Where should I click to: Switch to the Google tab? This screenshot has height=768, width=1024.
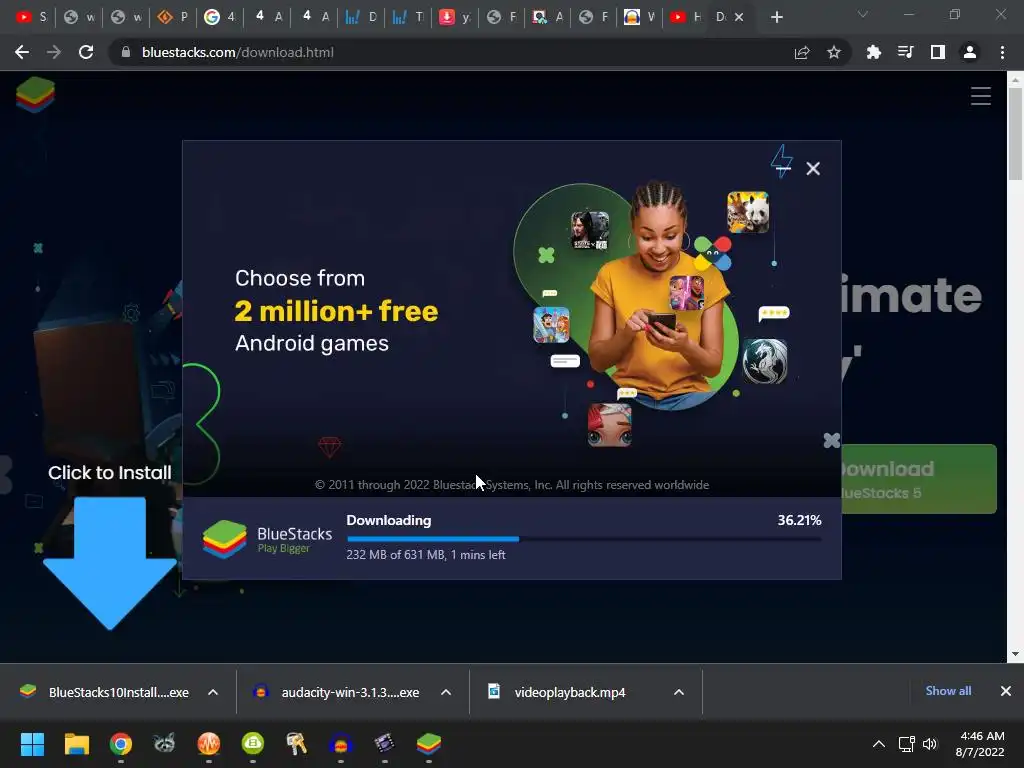click(x=220, y=17)
